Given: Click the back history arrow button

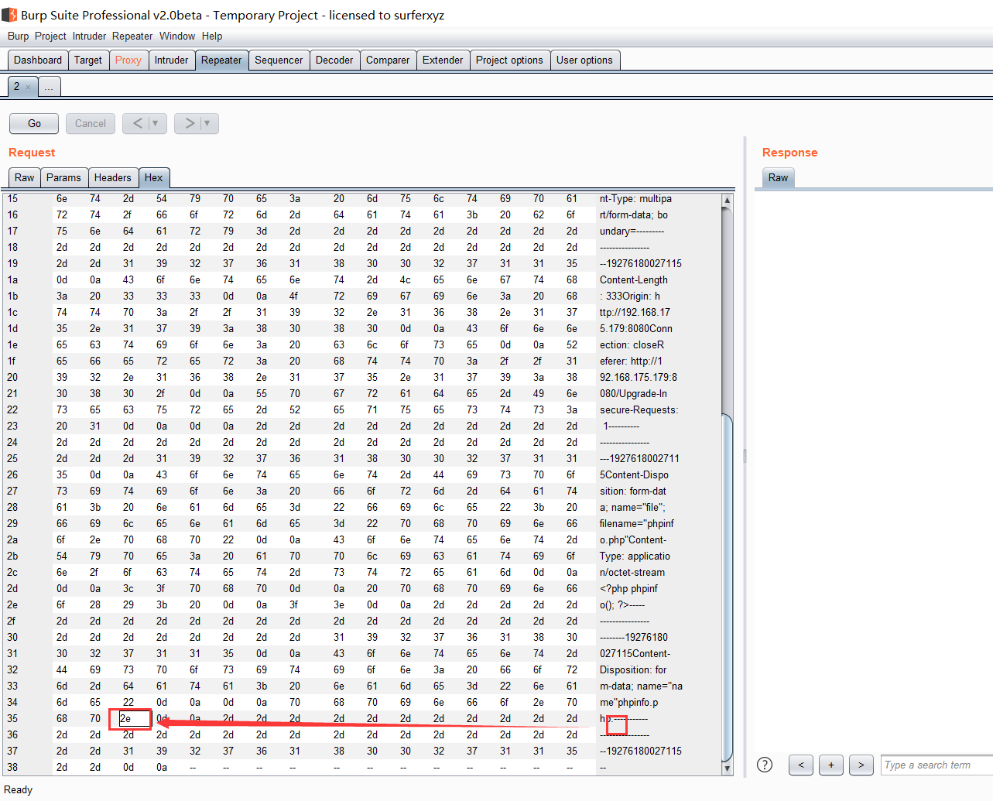Looking at the screenshot, I should [x=137, y=123].
